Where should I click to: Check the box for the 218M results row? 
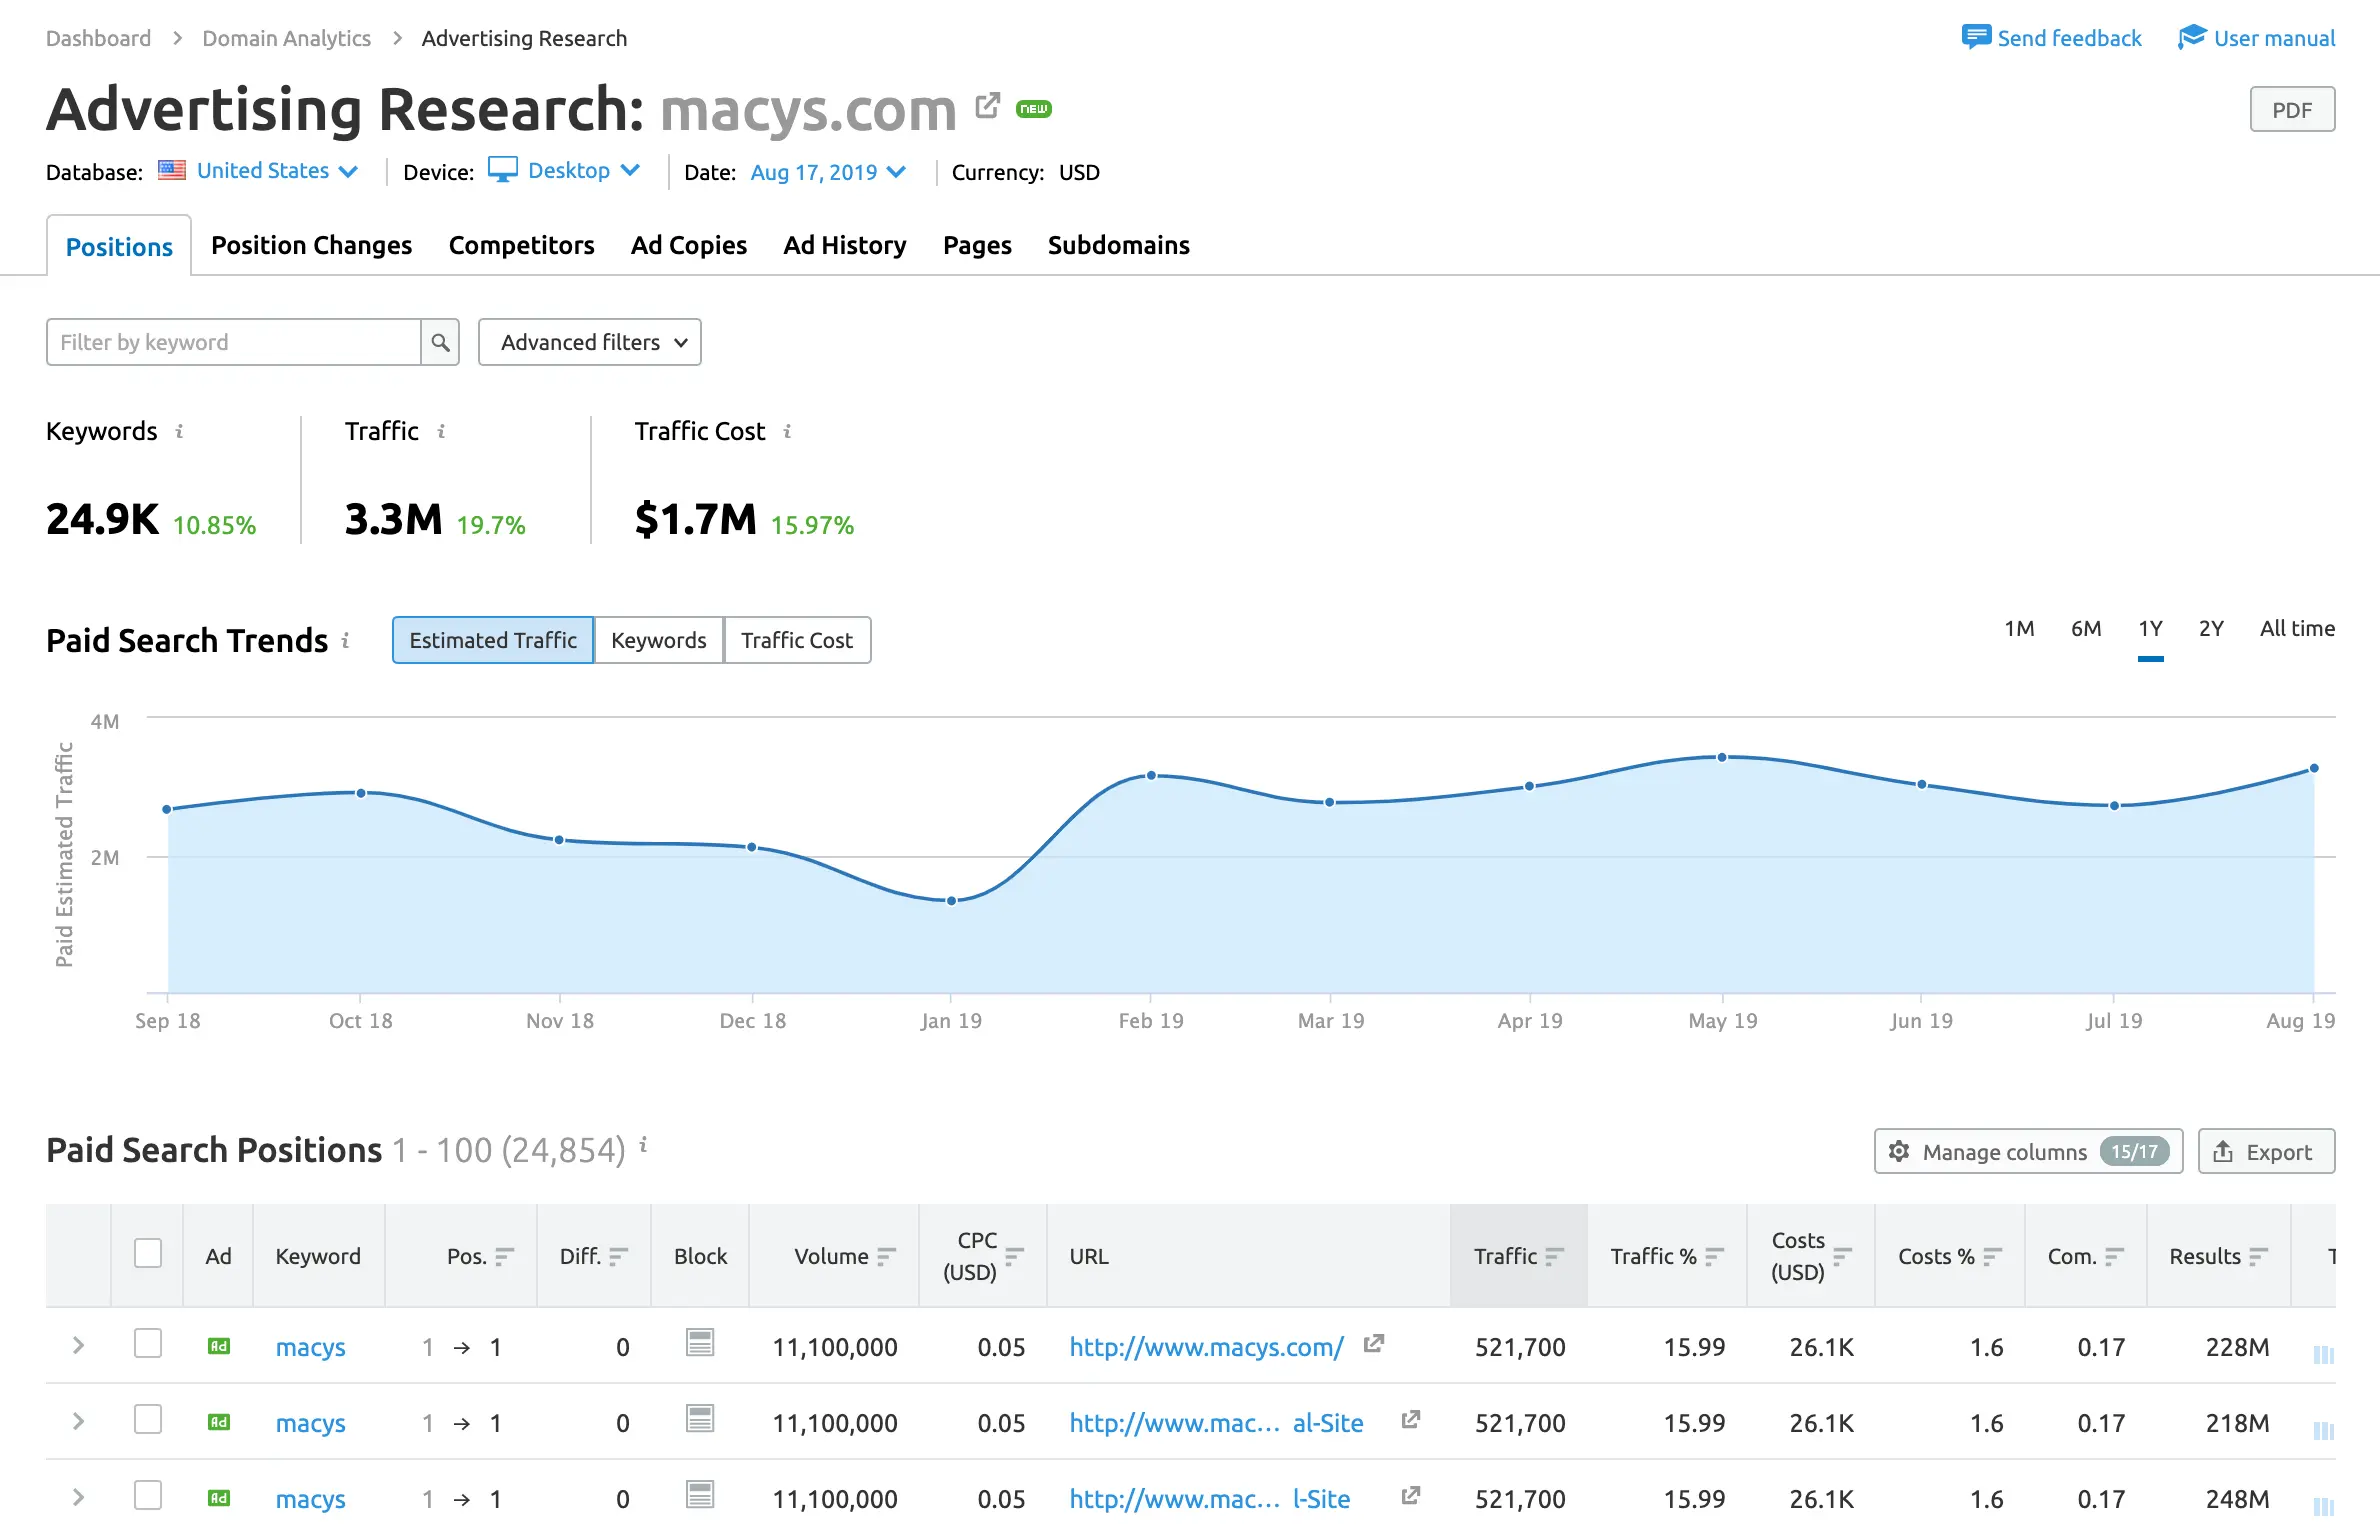[148, 1419]
